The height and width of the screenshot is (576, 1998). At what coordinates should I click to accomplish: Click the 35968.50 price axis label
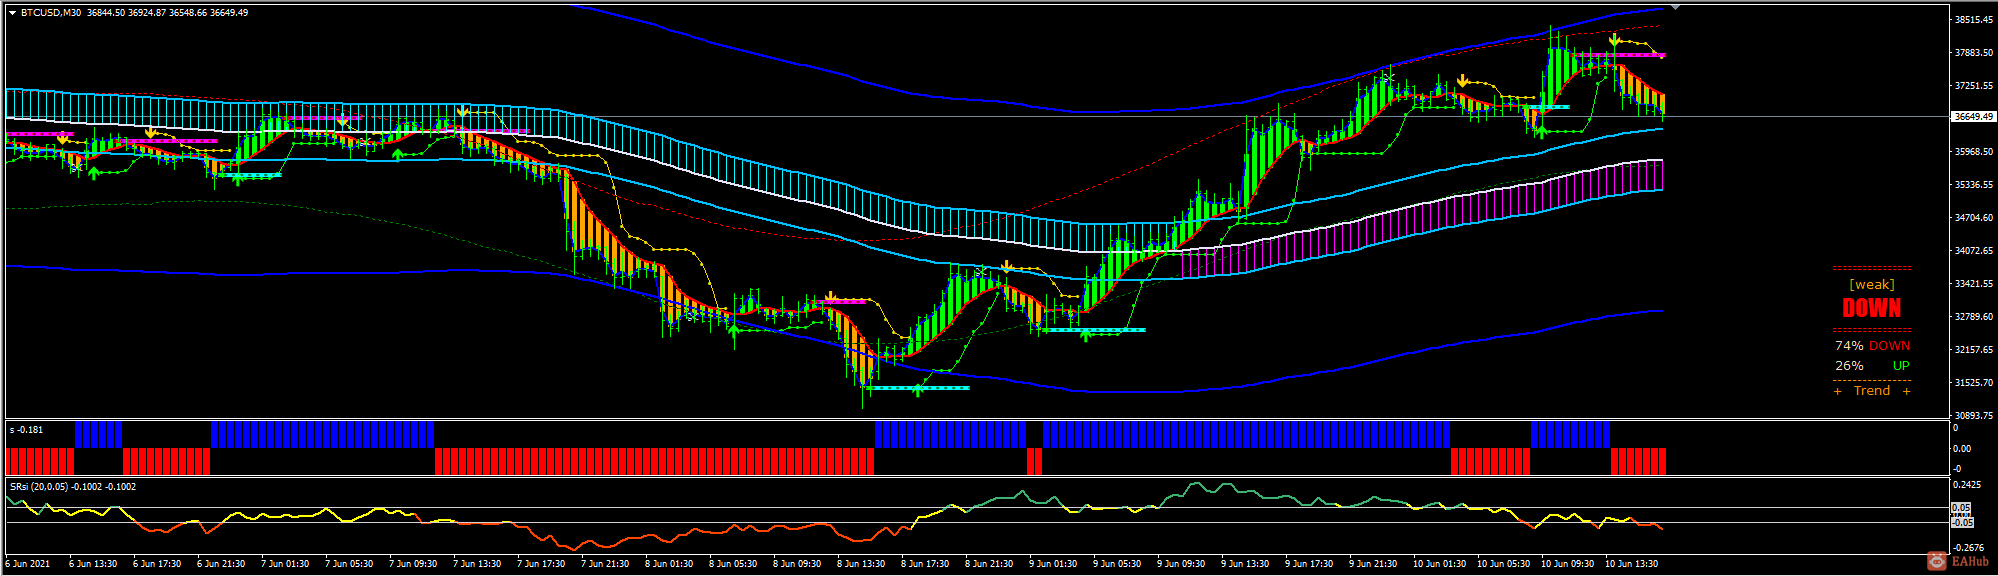(x=1973, y=152)
